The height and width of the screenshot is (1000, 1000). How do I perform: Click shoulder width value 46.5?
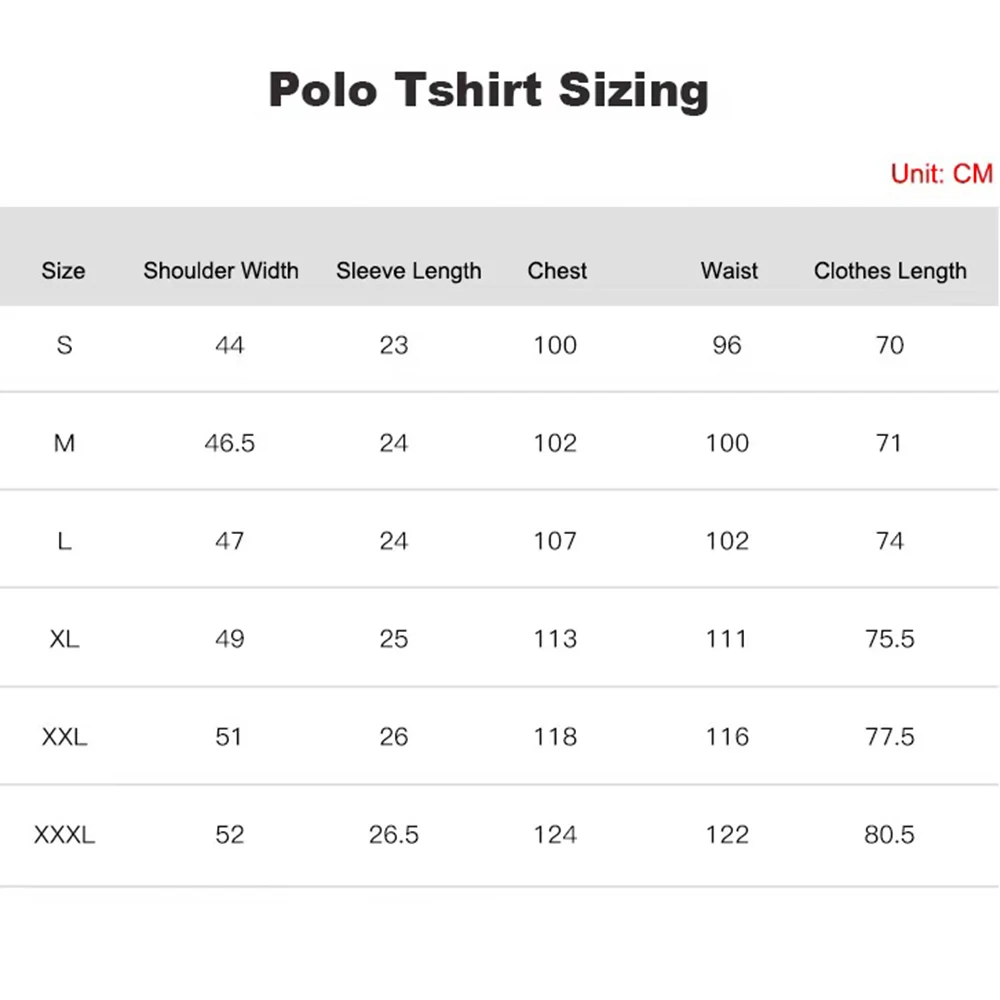click(x=230, y=443)
